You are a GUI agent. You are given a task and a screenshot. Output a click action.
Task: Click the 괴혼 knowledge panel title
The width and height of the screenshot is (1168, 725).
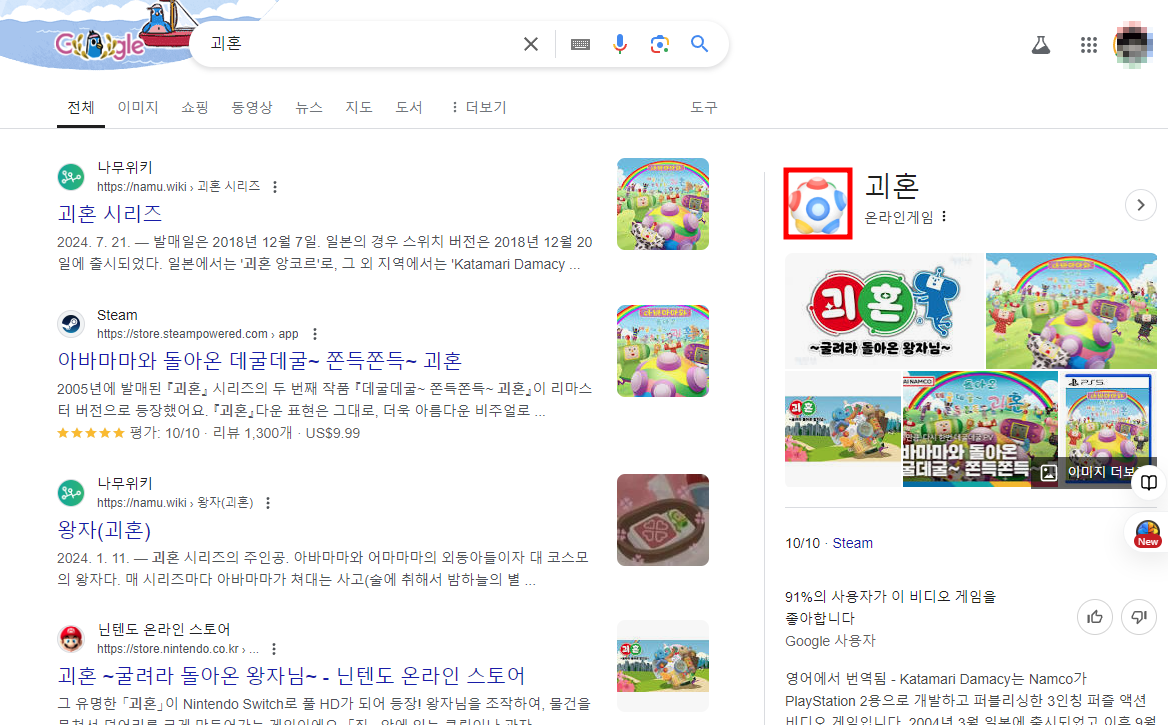tap(892, 186)
